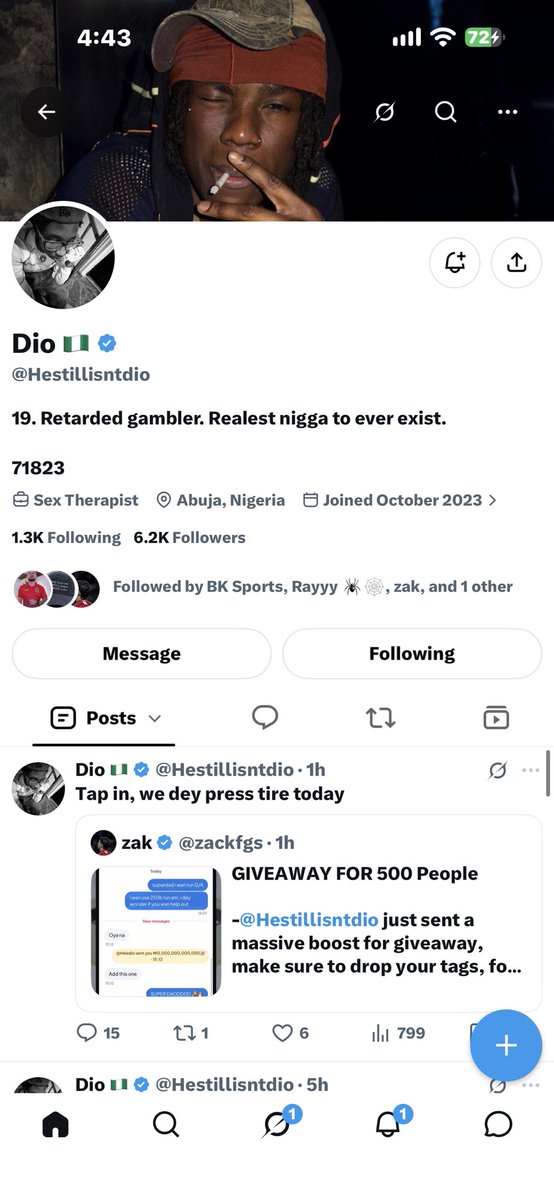The image size is (554, 1200).
Task: Open the three-dot profile options menu
Action: click(507, 112)
